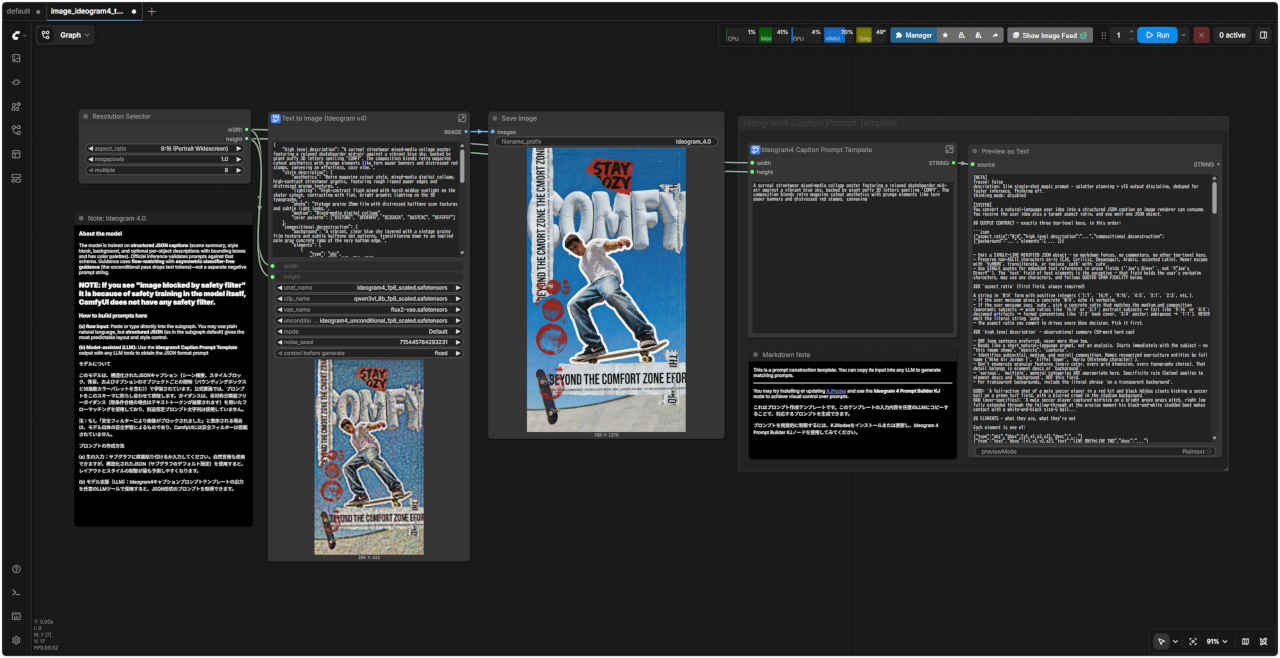Open the vae_name combo
Viewport: 1280px width, 658px height.
point(369,309)
